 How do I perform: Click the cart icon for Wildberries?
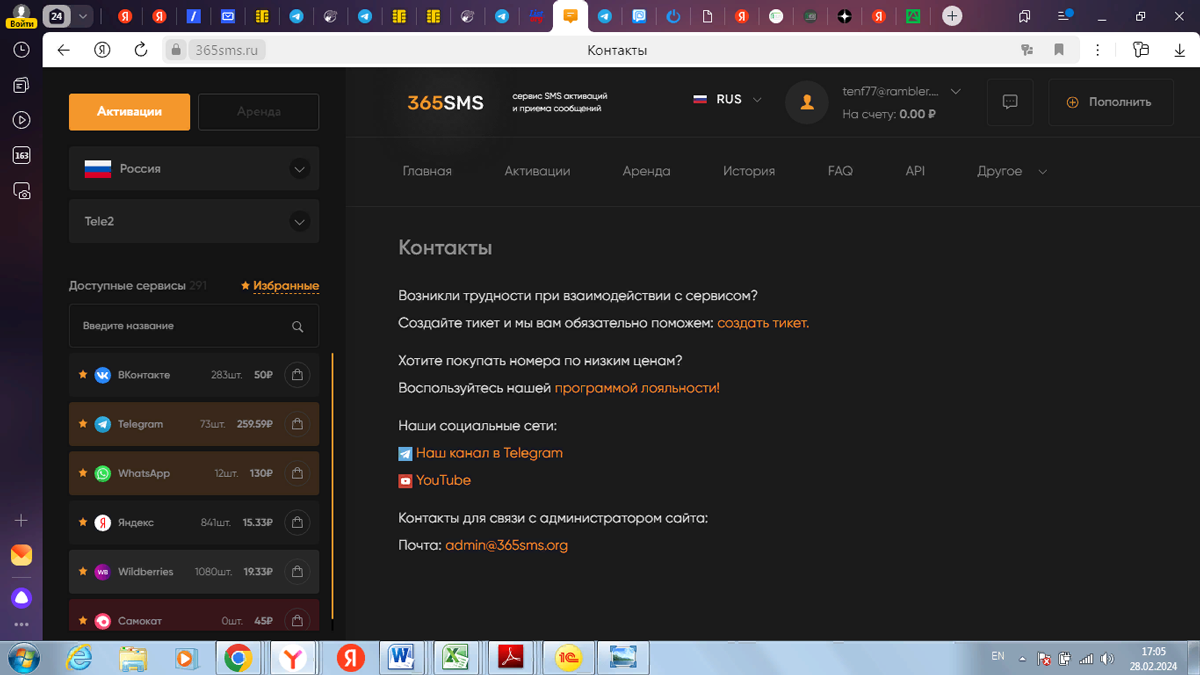[297, 572]
